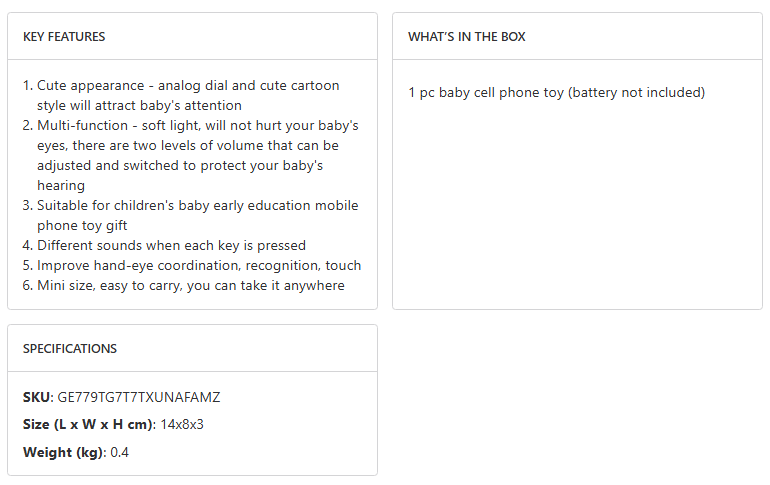The image size is (770, 485).
Task: Click the weight value 0.4
Action: click(x=120, y=453)
